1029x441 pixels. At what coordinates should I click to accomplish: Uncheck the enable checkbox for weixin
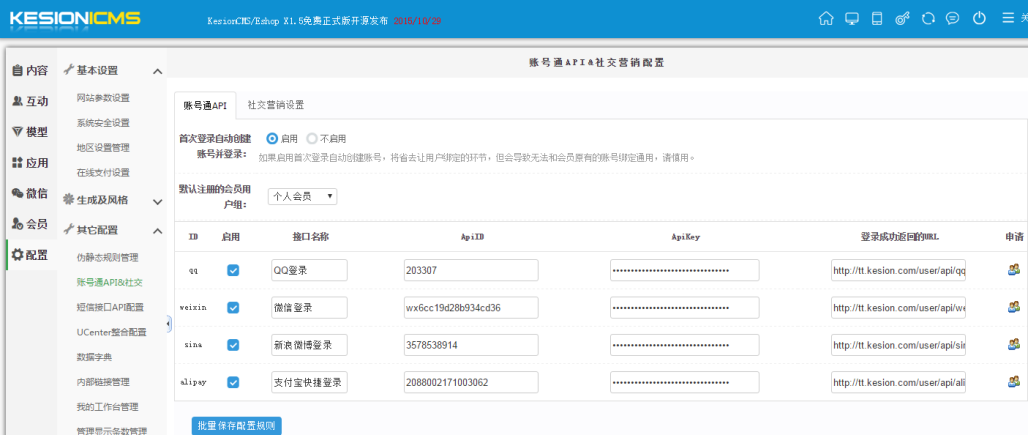(x=233, y=308)
